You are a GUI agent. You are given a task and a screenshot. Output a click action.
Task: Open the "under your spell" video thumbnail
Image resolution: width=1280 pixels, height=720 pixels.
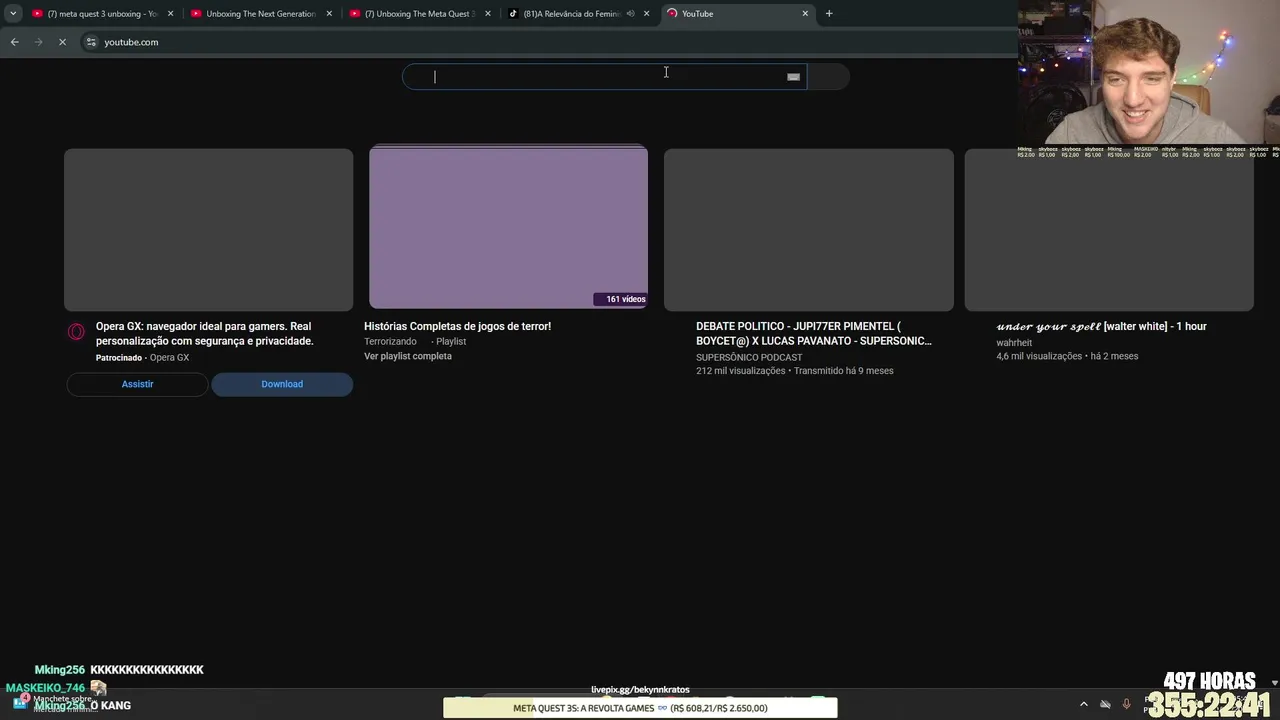click(x=1109, y=230)
